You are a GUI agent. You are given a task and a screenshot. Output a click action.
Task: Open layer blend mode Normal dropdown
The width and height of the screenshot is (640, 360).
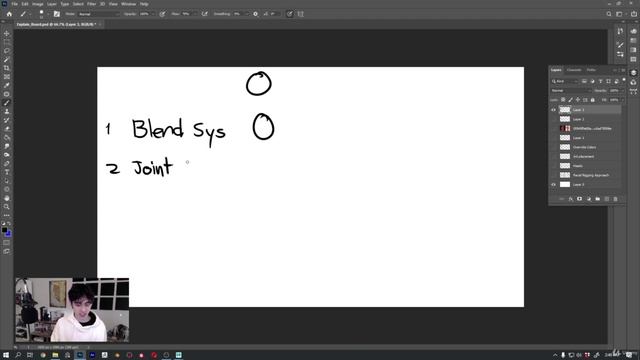571,91
